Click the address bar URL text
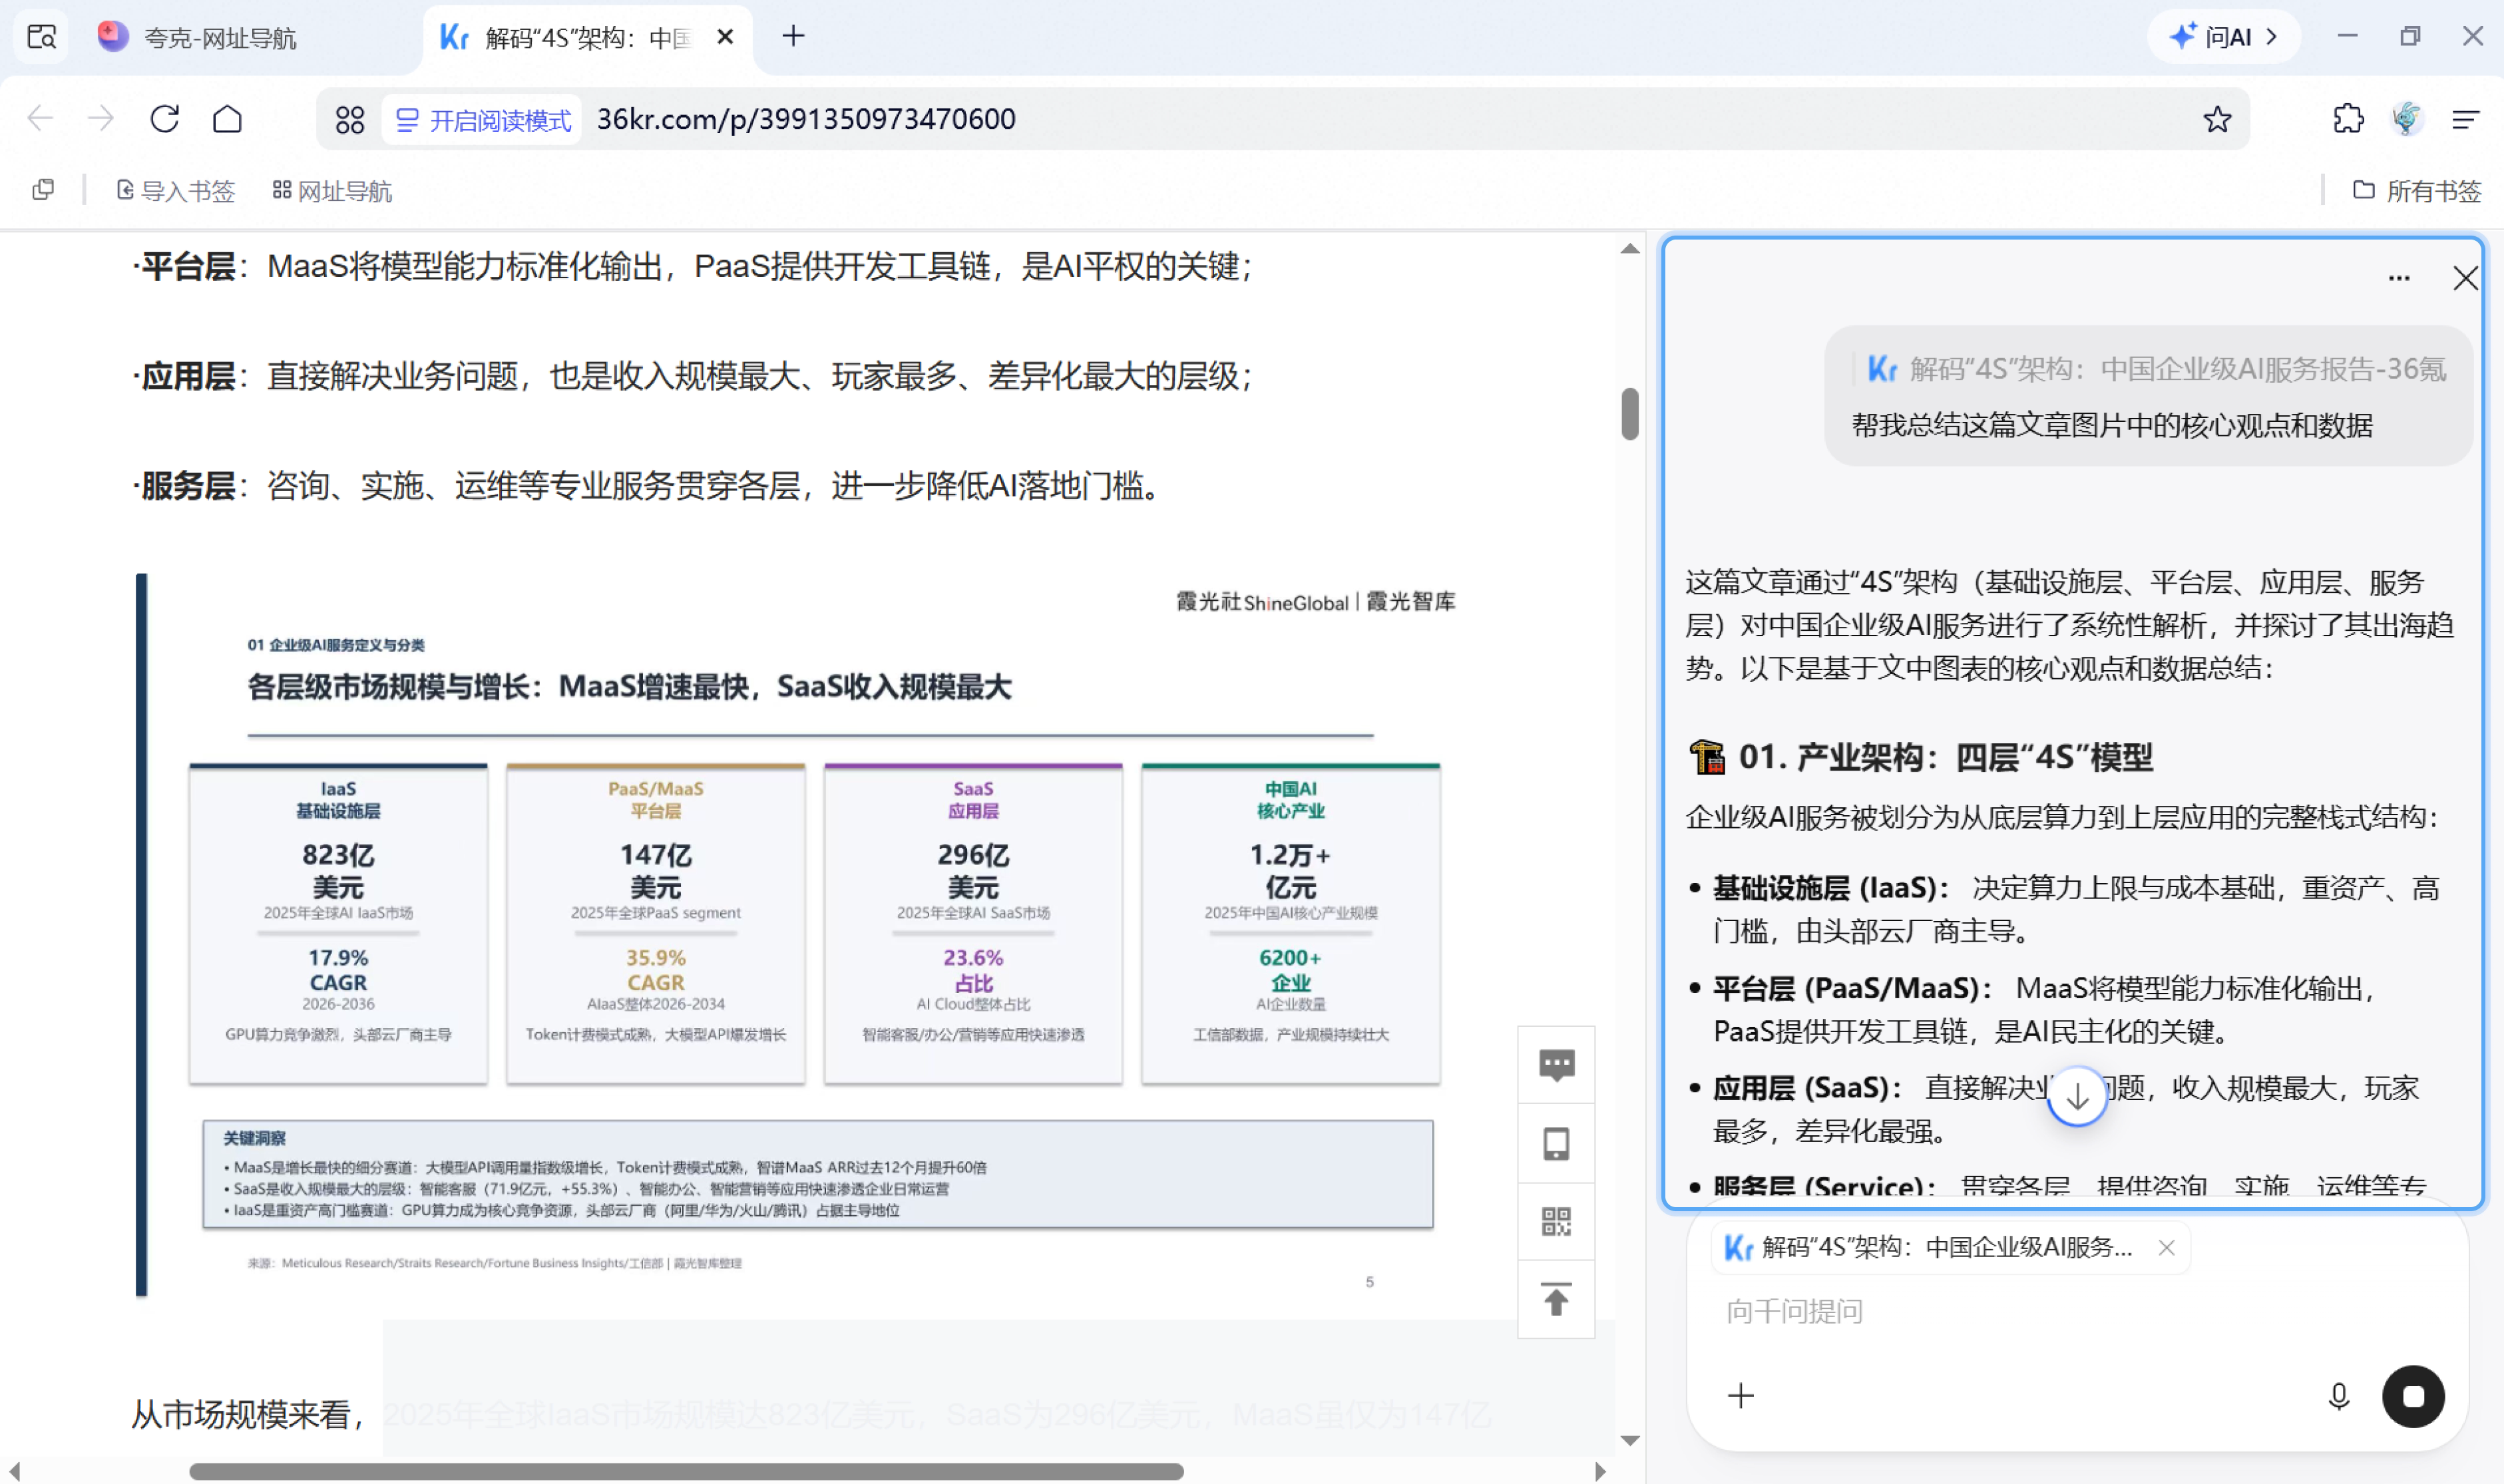 pos(806,119)
